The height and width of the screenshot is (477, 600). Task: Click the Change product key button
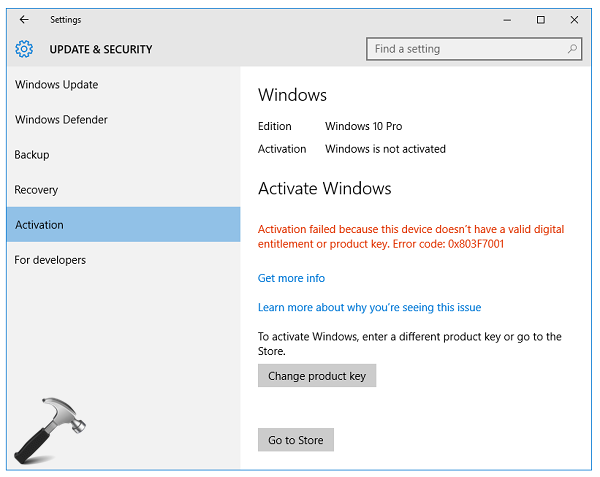pyautogui.click(x=317, y=376)
